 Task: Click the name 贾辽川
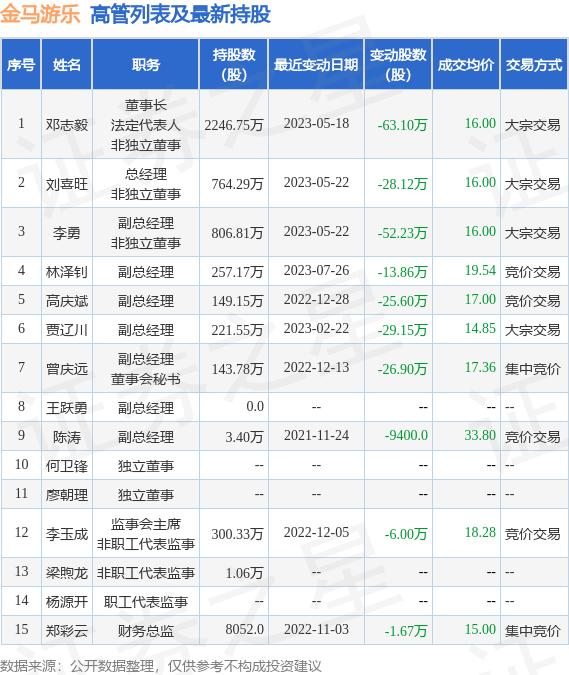pos(67,330)
